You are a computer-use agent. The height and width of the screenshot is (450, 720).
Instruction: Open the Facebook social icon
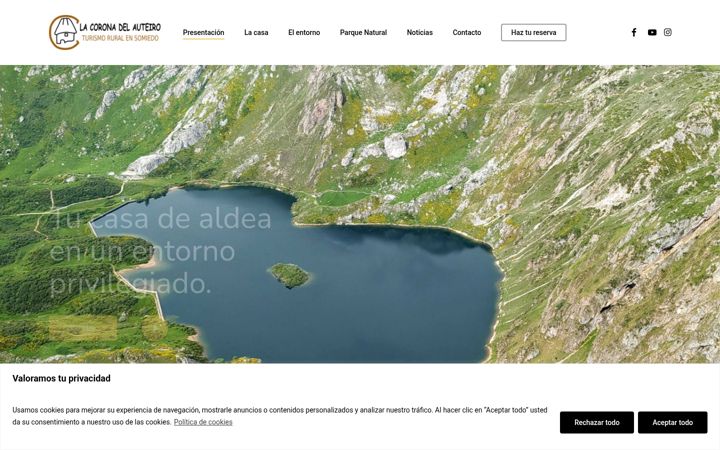[x=634, y=32]
